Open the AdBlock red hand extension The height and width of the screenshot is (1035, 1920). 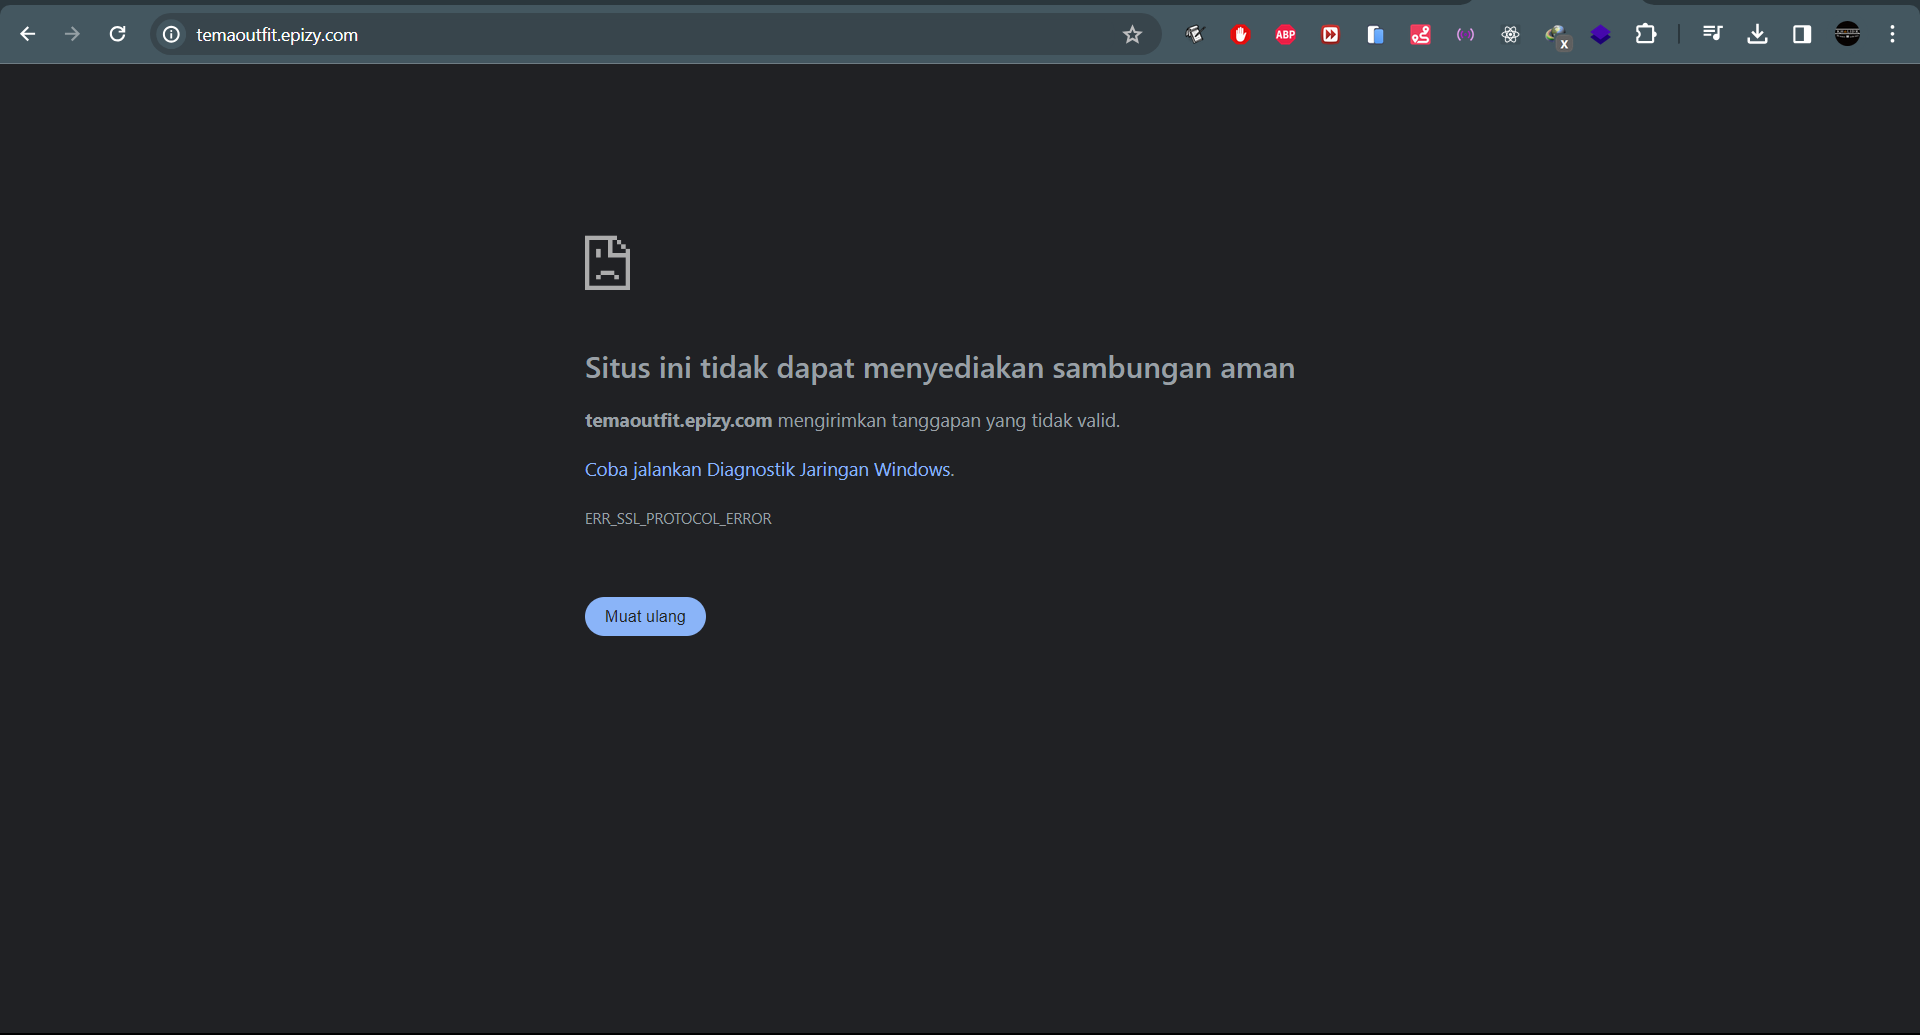[x=1240, y=35]
